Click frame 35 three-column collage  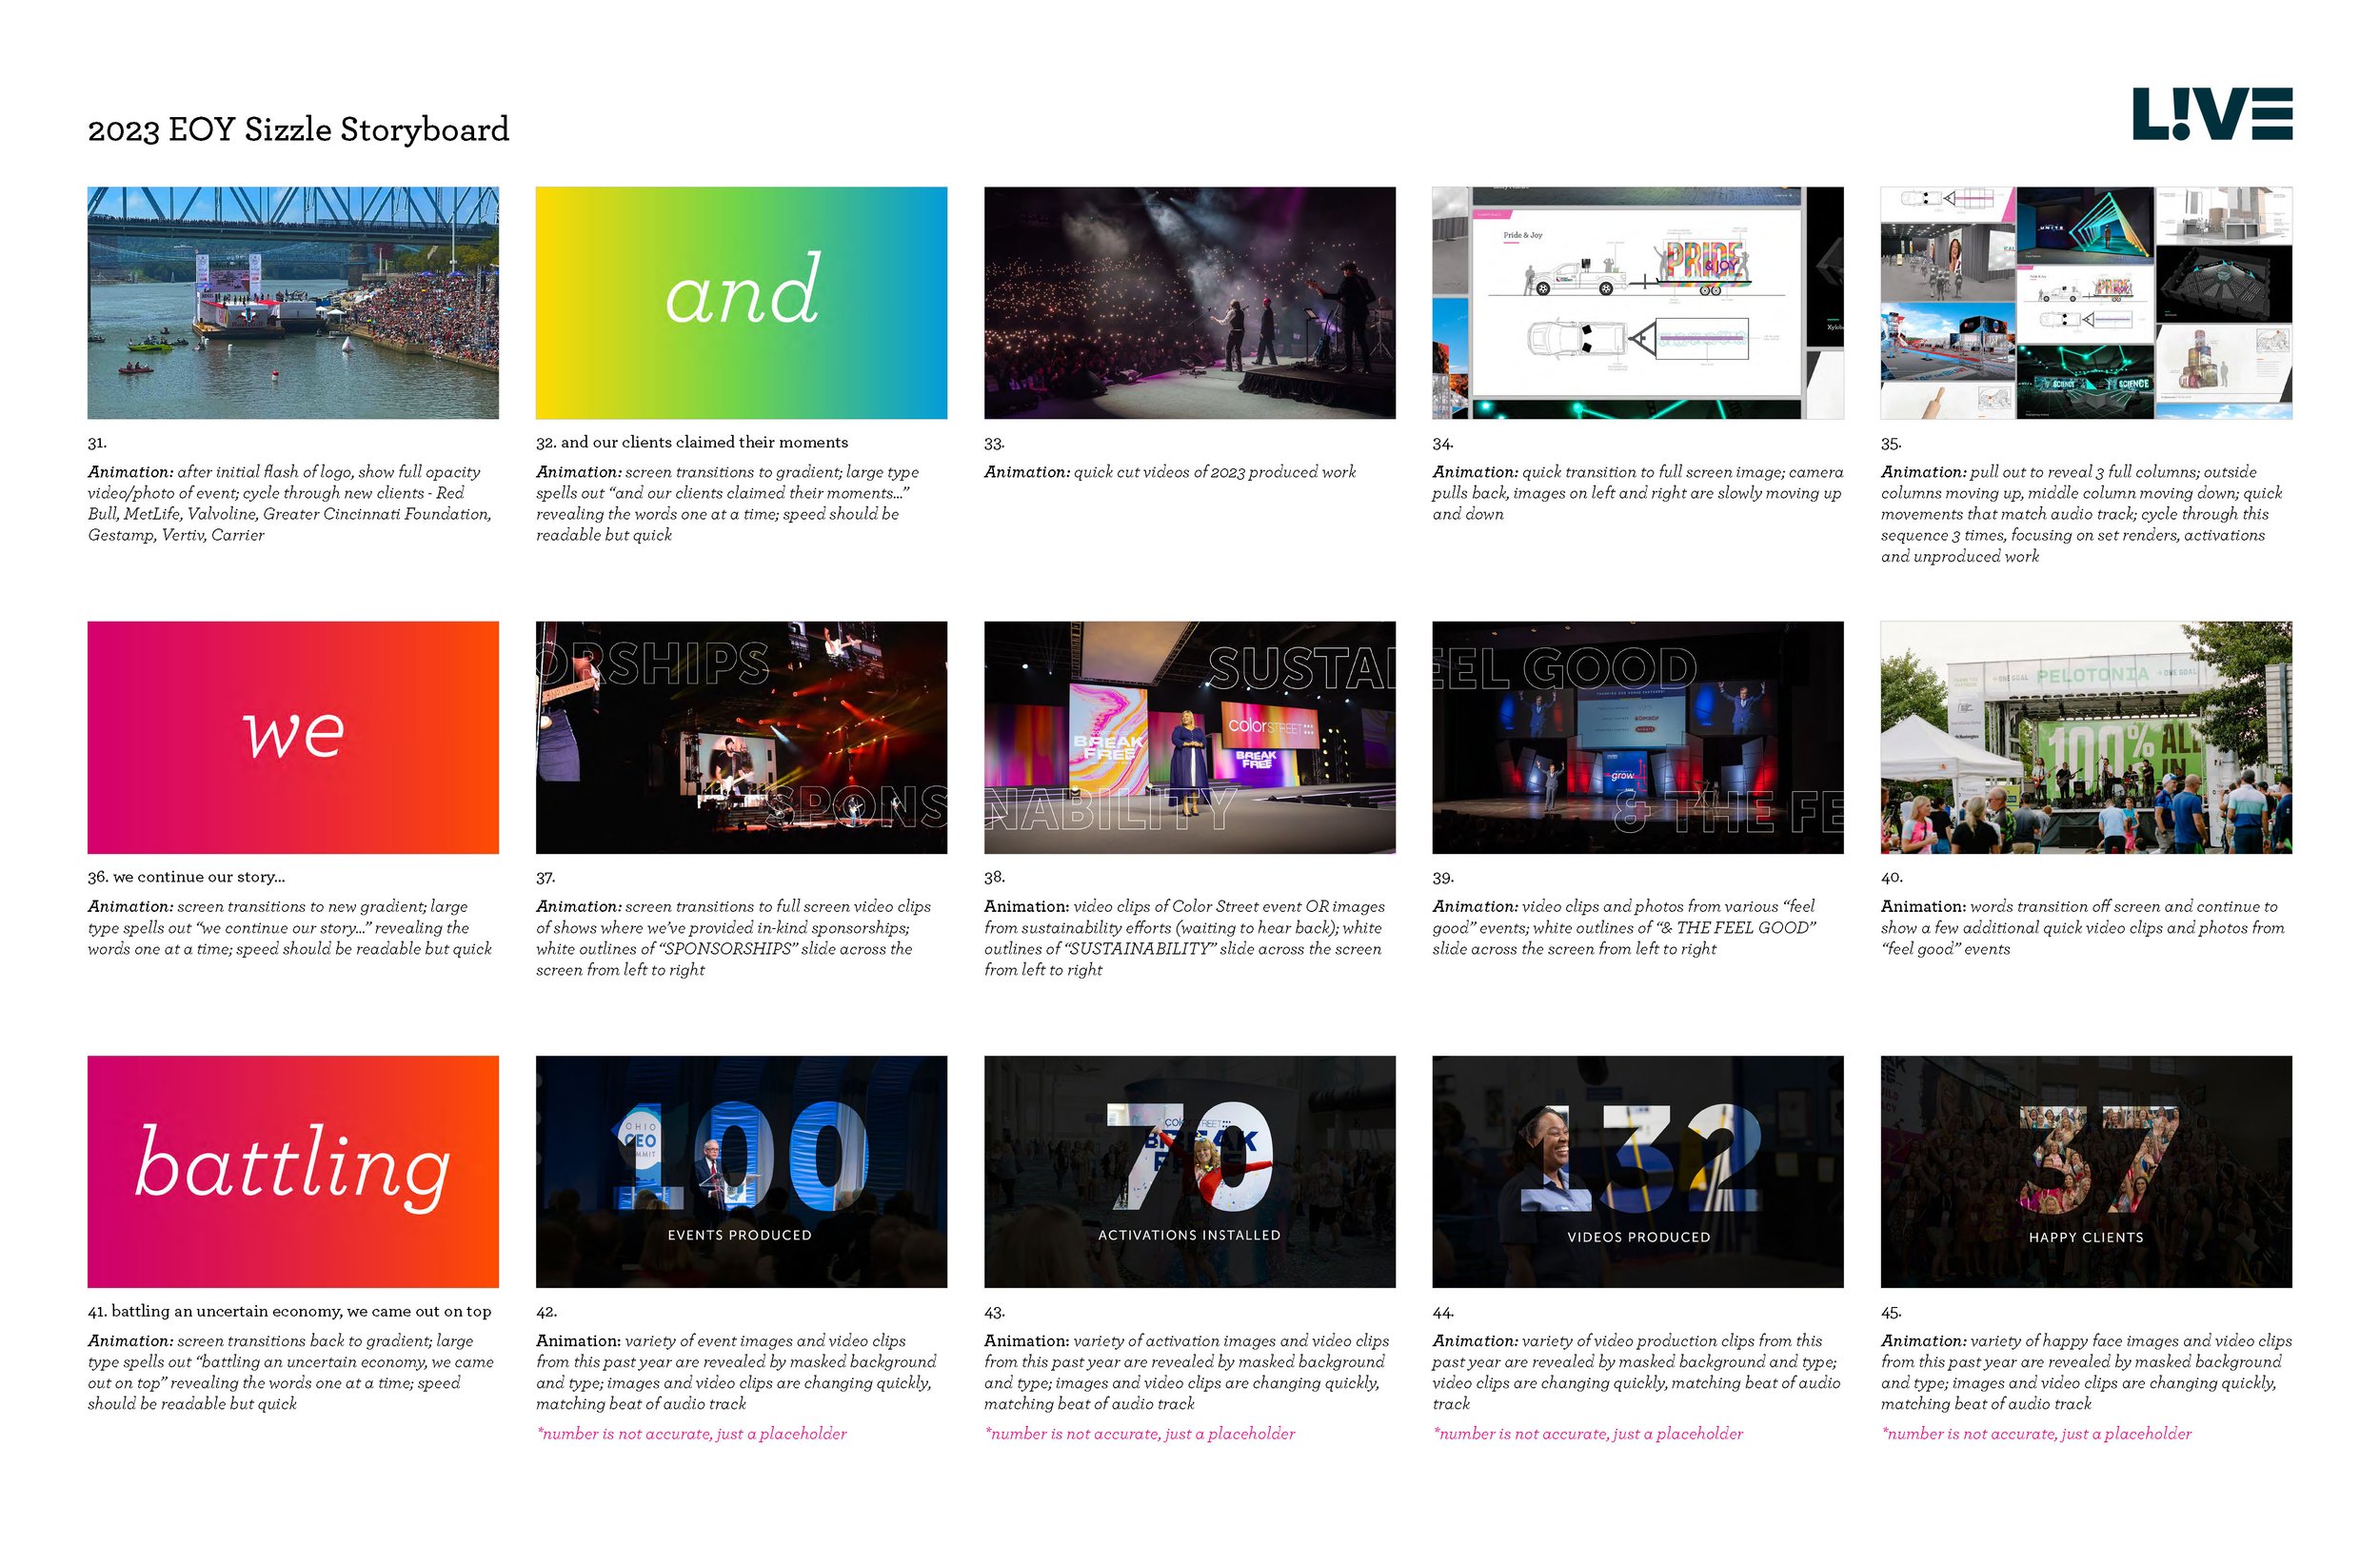[x=2085, y=302]
